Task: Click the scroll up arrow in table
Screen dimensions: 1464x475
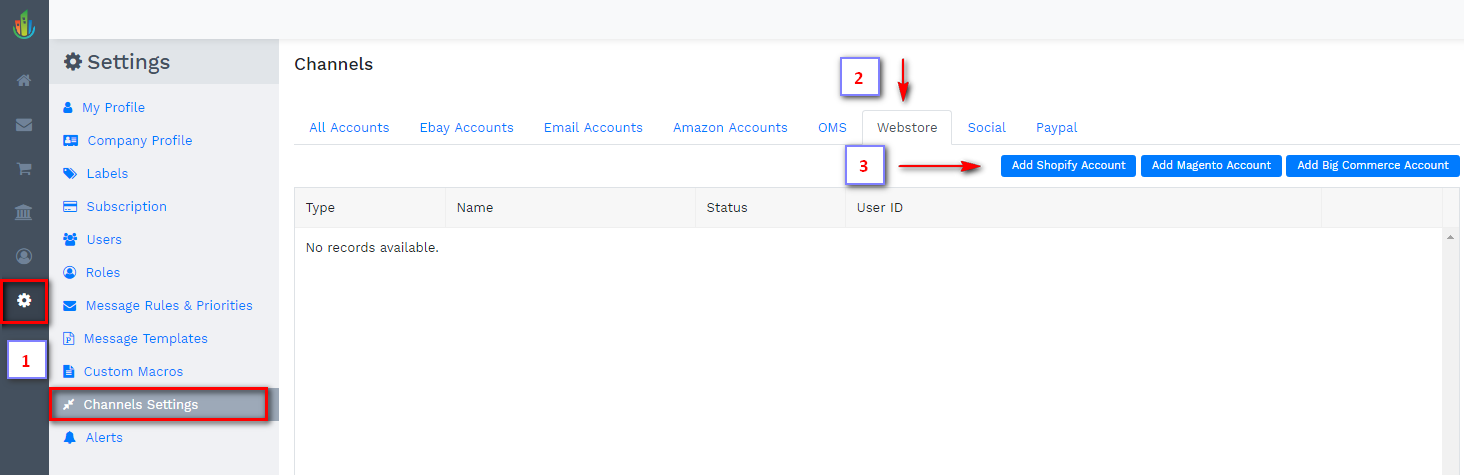Action: 1450,237
